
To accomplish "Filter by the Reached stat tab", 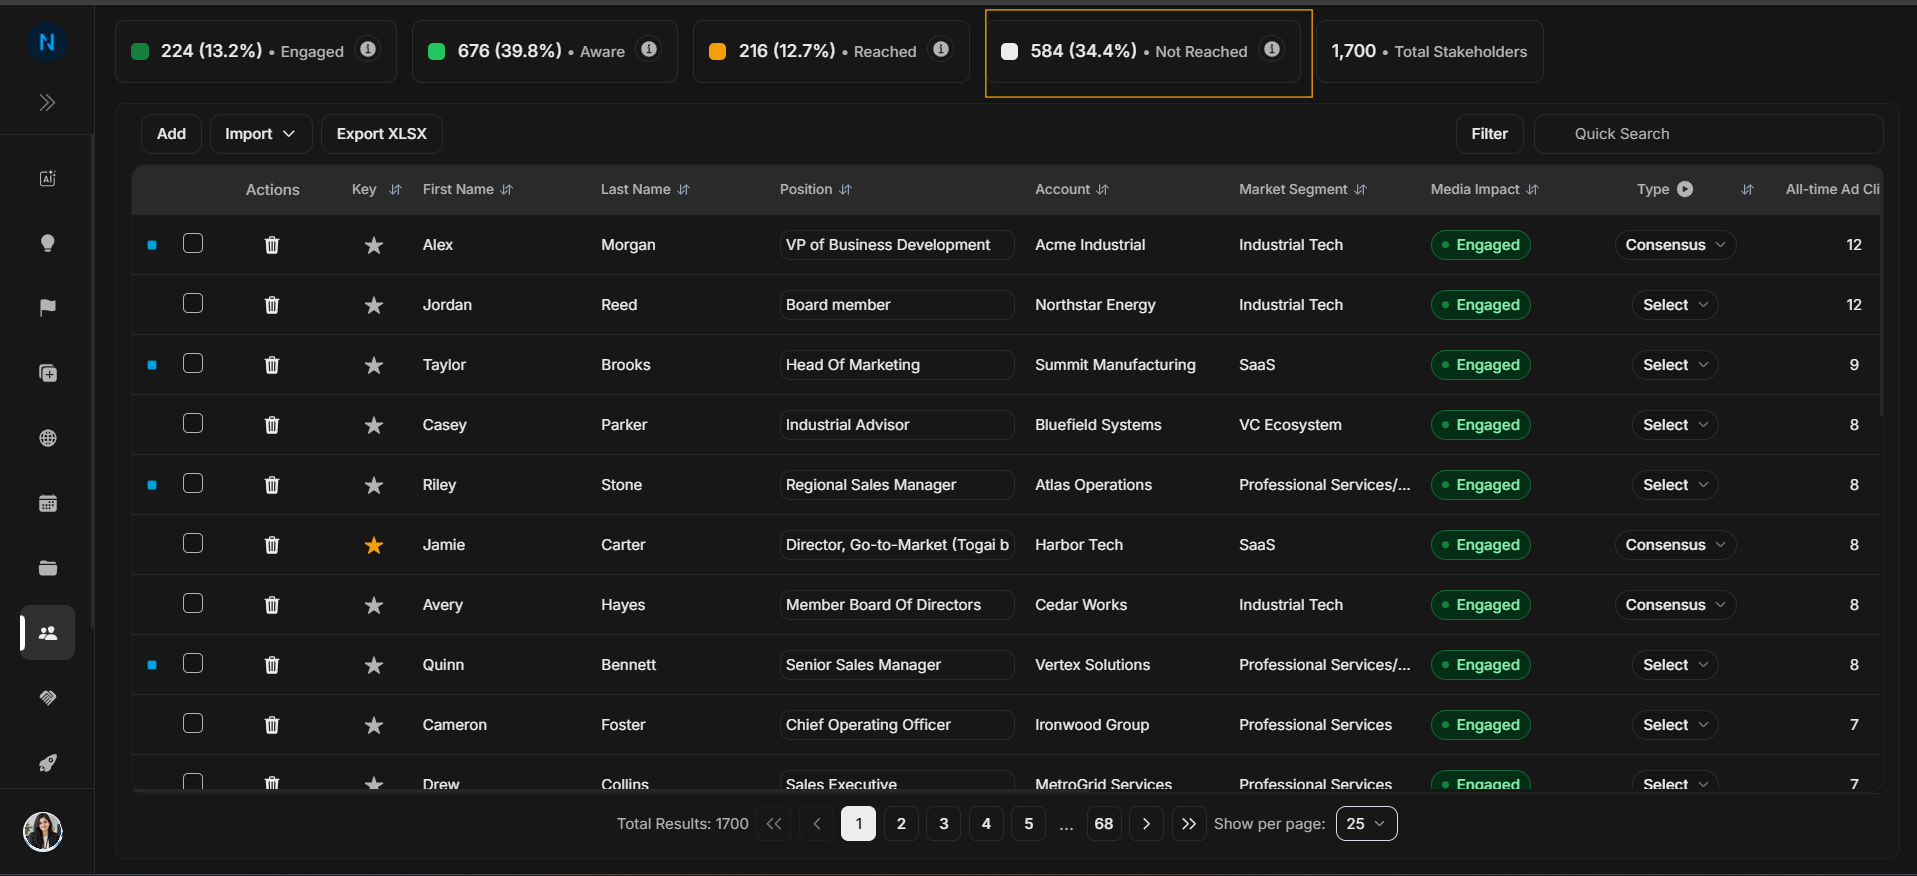I will point(831,51).
